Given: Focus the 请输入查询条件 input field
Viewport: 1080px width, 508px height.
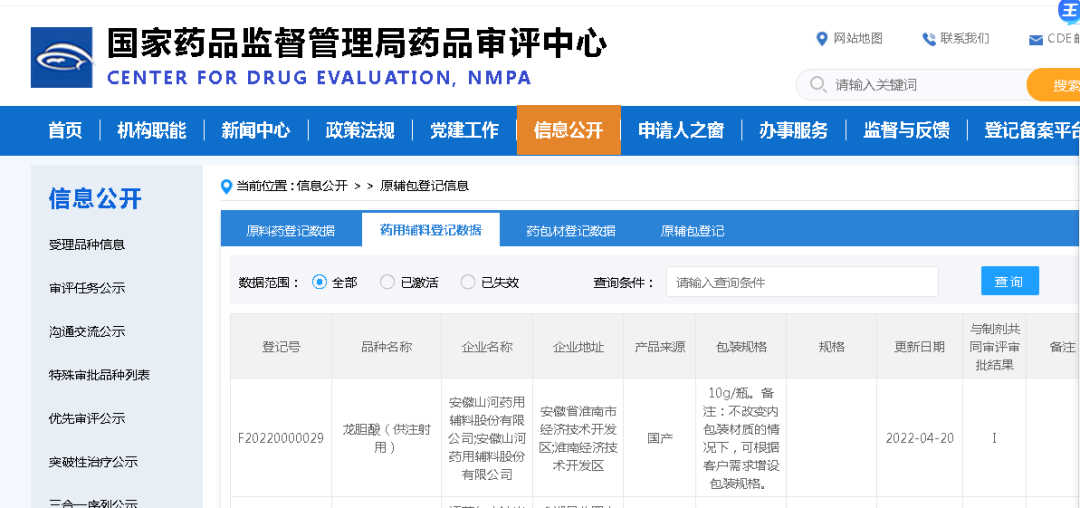Looking at the screenshot, I should tap(802, 282).
